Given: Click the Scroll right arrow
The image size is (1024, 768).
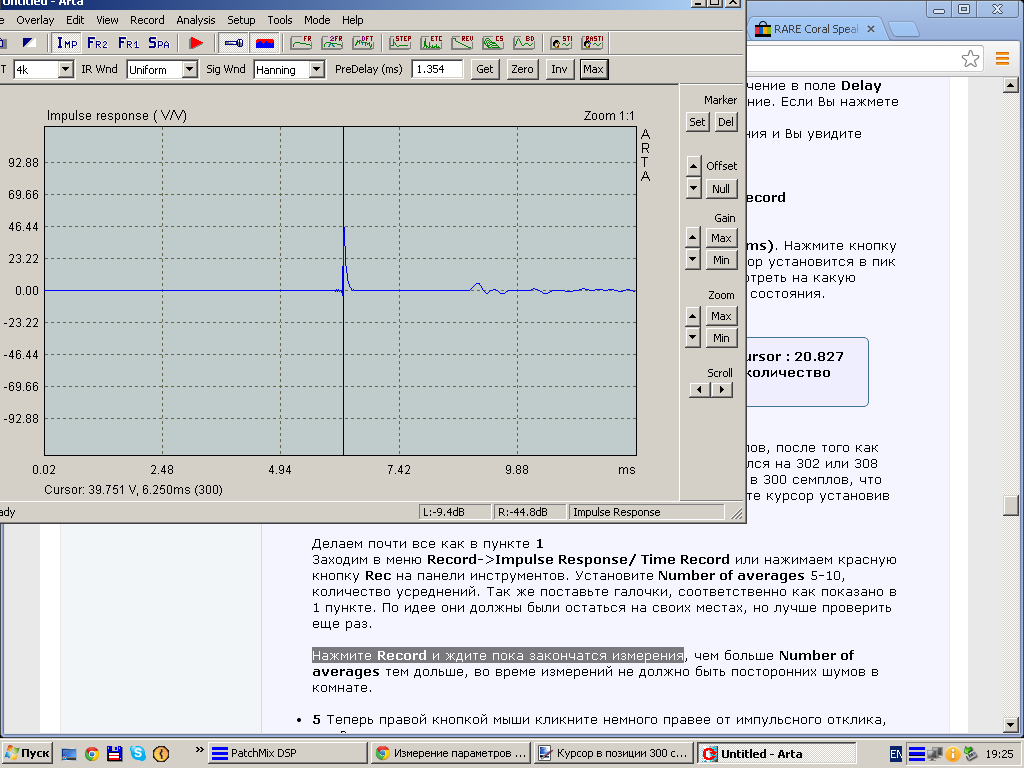Looking at the screenshot, I should (x=721, y=390).
